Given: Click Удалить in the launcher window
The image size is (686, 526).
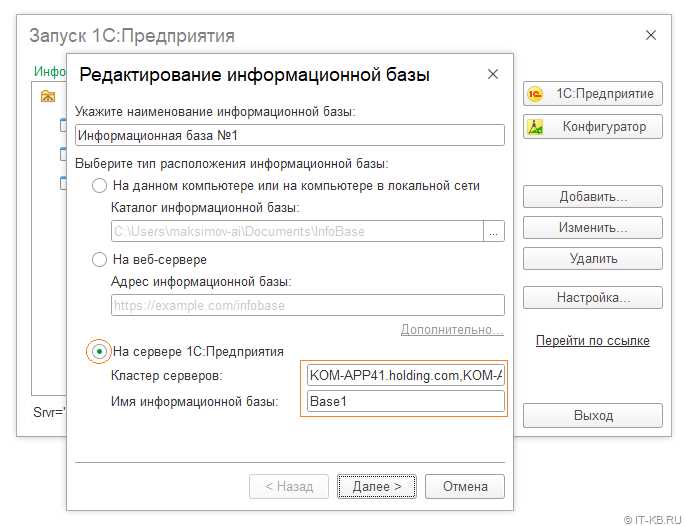Looking at the screenshot, I should pyautogui.click(x=592, y=259).
